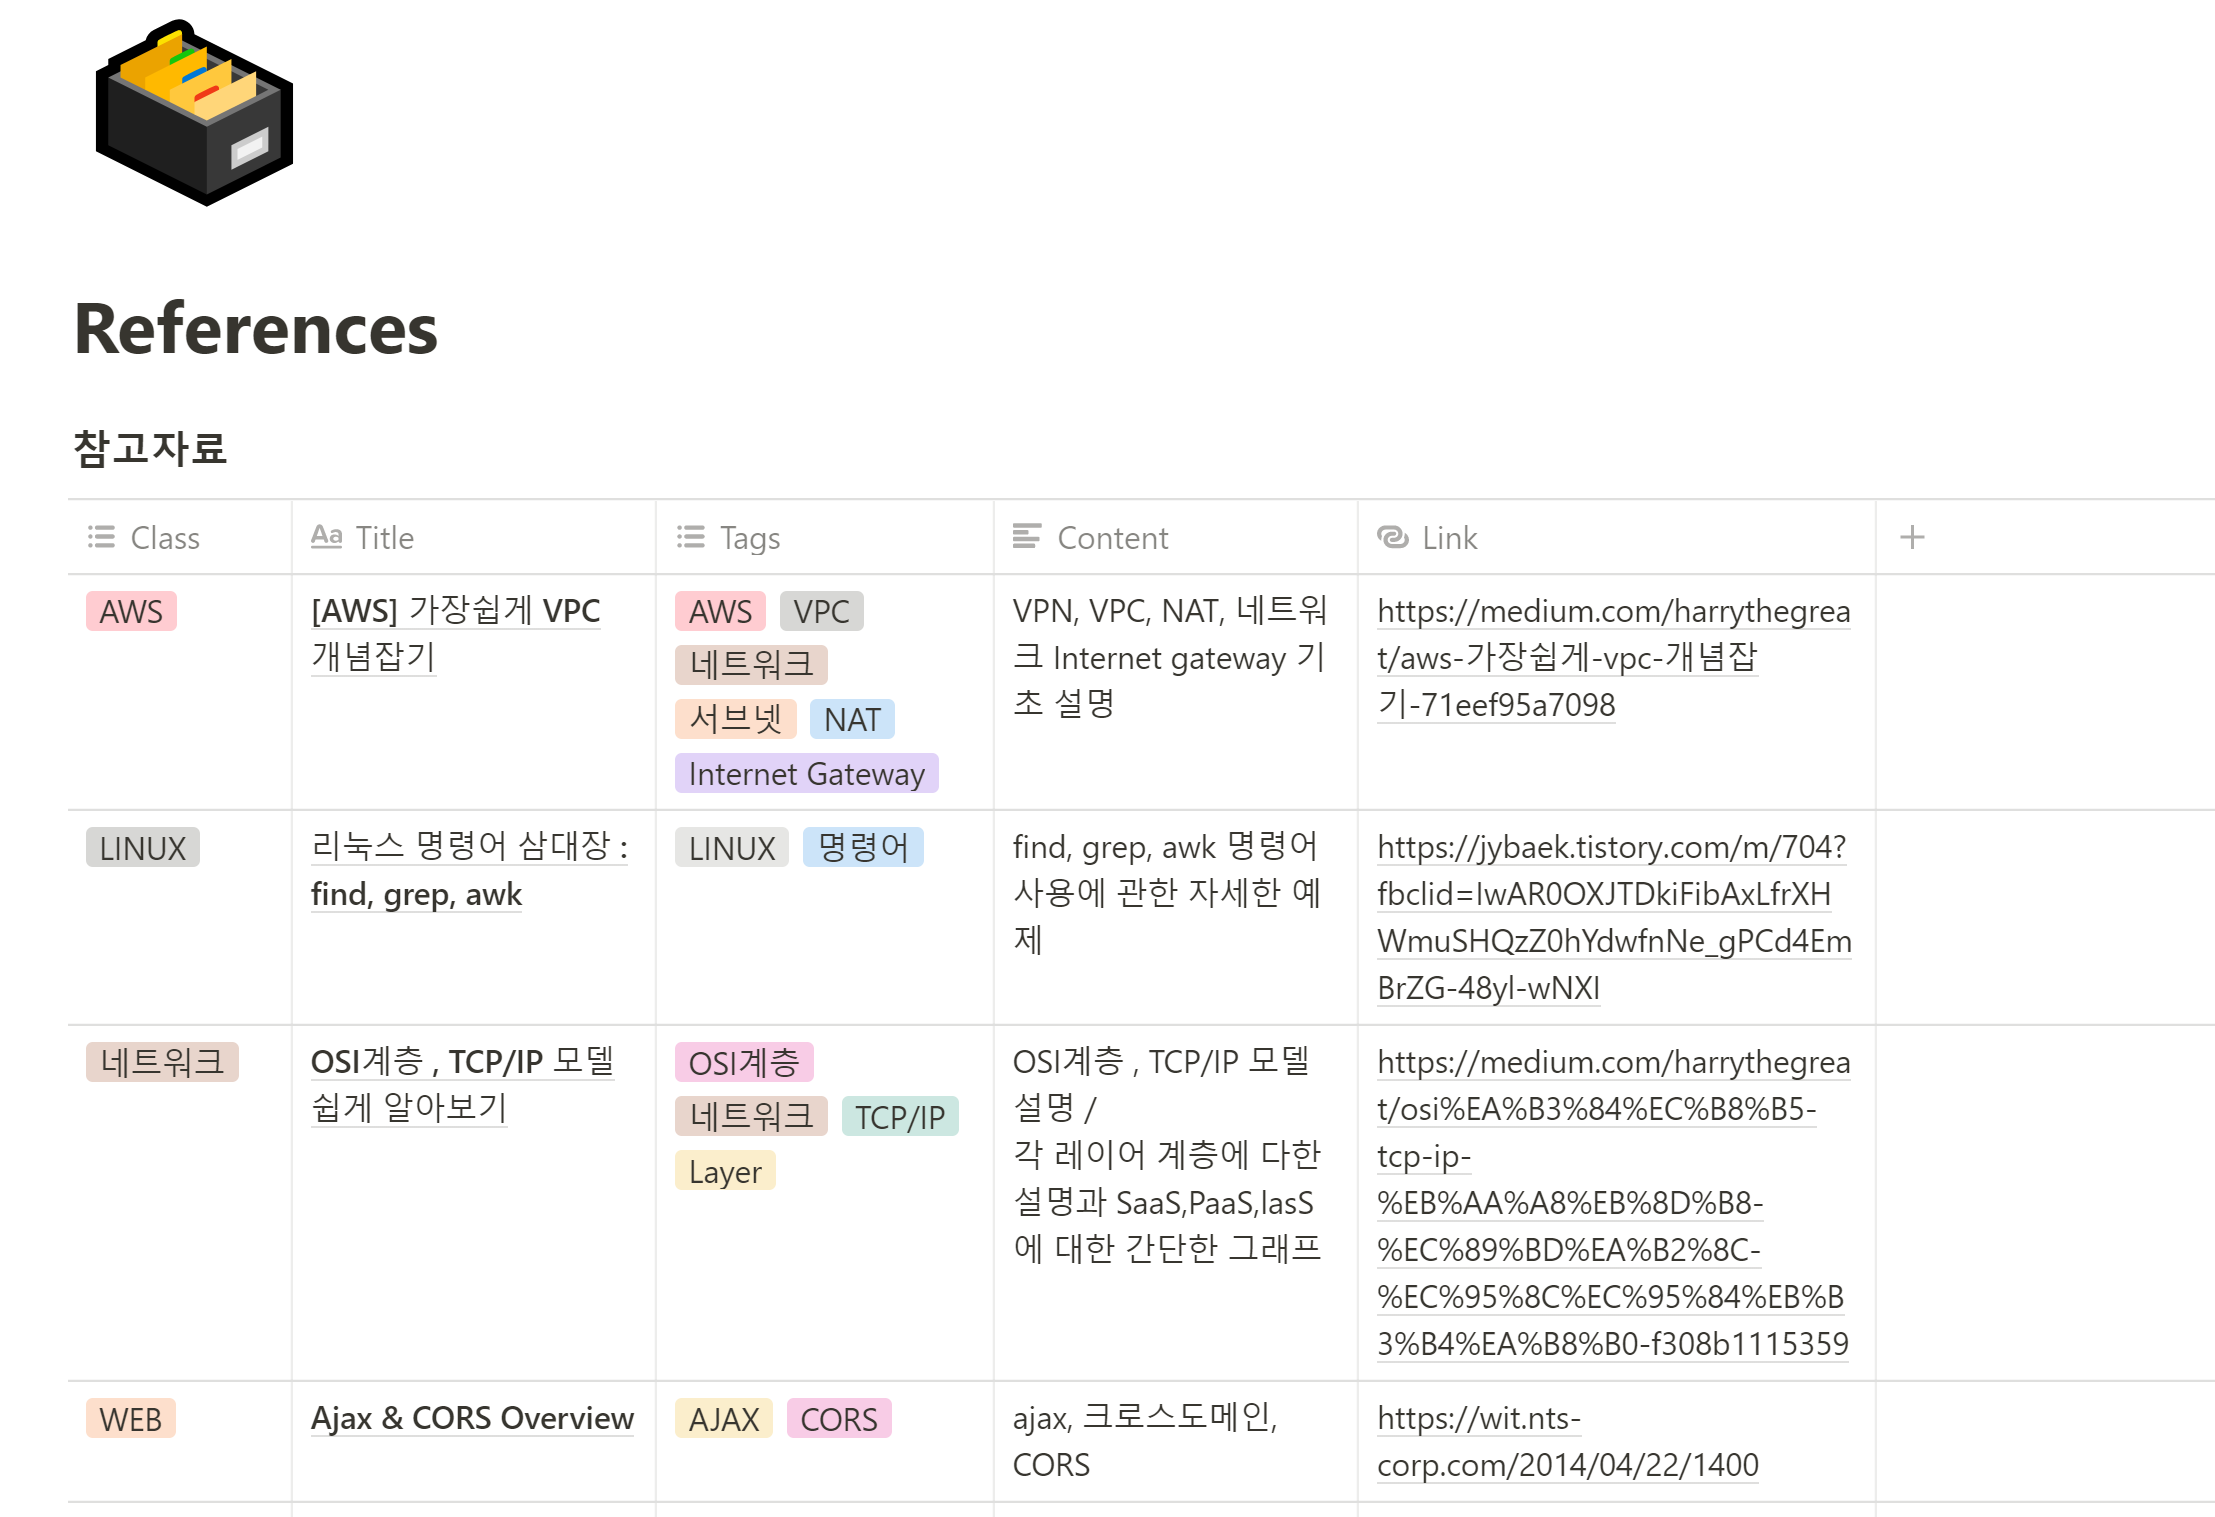
Task: Click the 참고자료 database heading
Action: point(150,448)
